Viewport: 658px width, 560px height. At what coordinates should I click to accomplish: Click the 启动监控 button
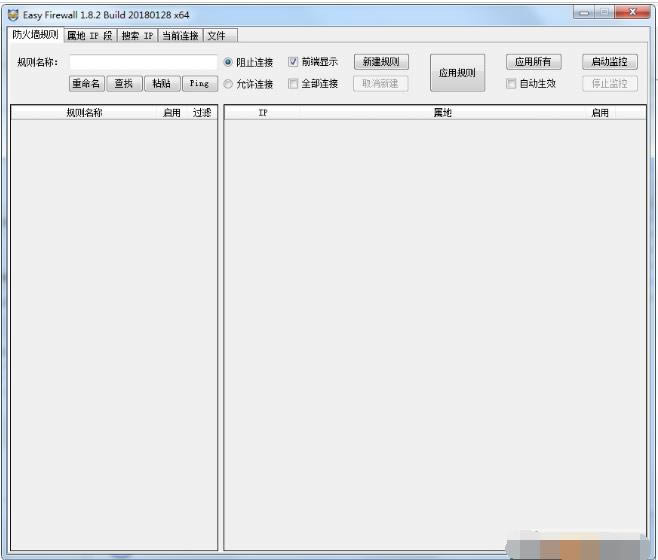coord(610,62)
